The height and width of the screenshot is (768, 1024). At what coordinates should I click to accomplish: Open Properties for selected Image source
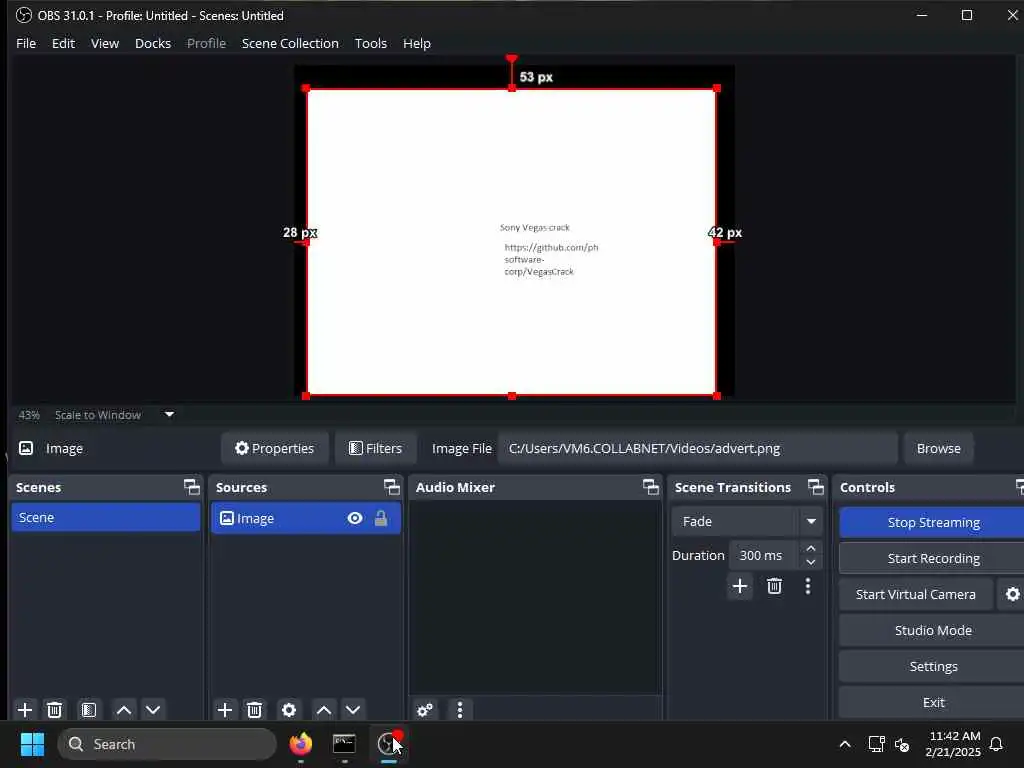pyautogui.click(x=275, y=448)
